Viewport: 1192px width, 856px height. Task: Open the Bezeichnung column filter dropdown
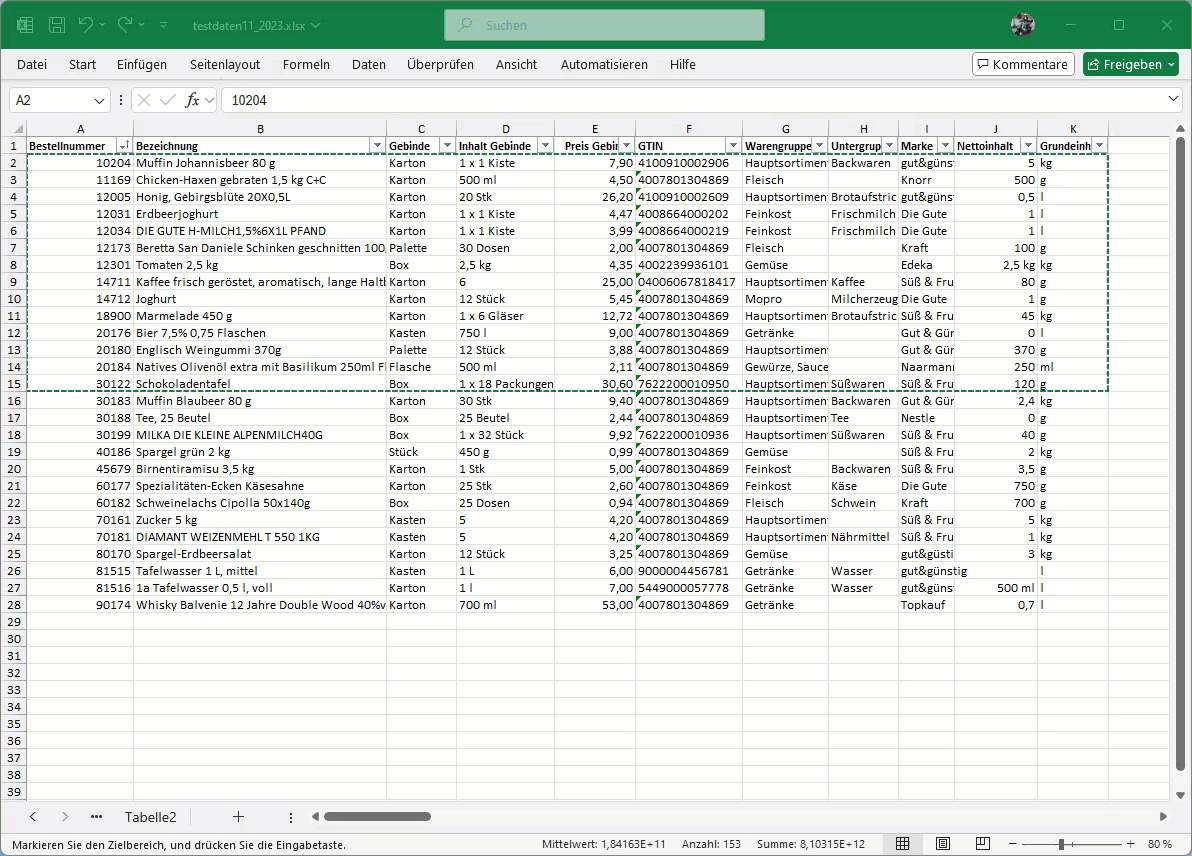point(377,146)
